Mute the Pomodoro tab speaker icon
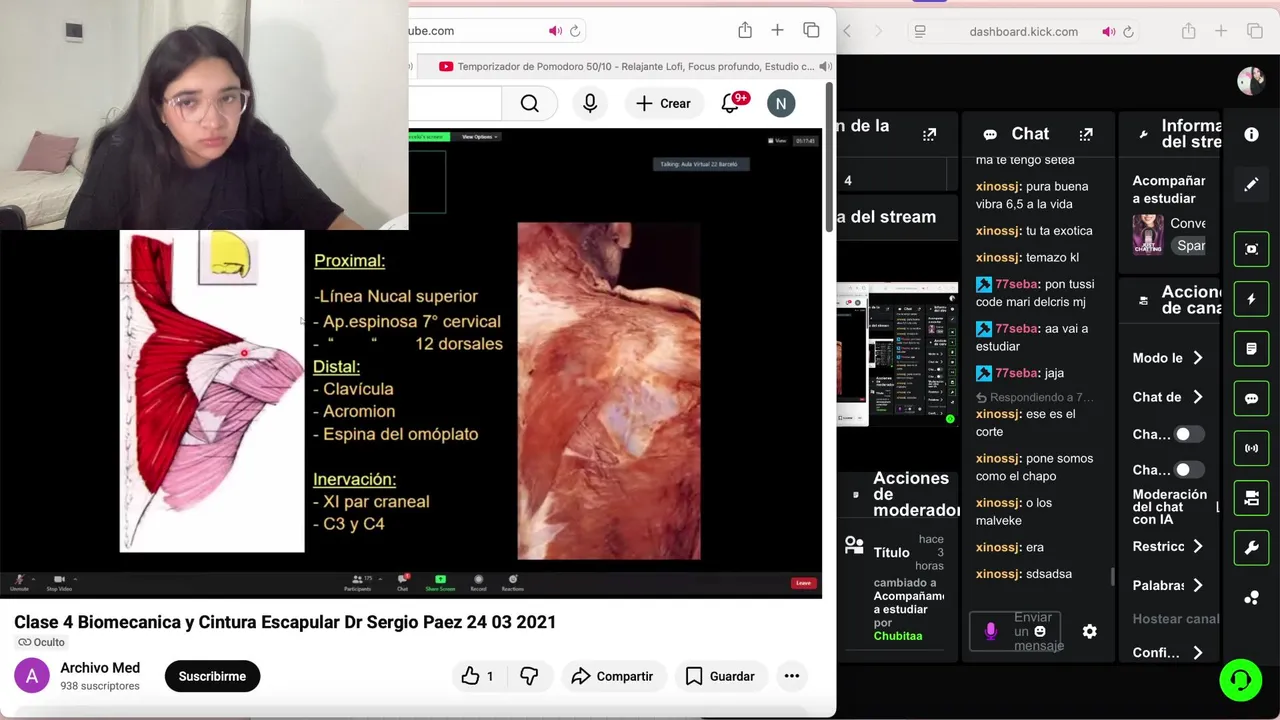The width and height of the screenshot is (1280, 720). [825, 66]
